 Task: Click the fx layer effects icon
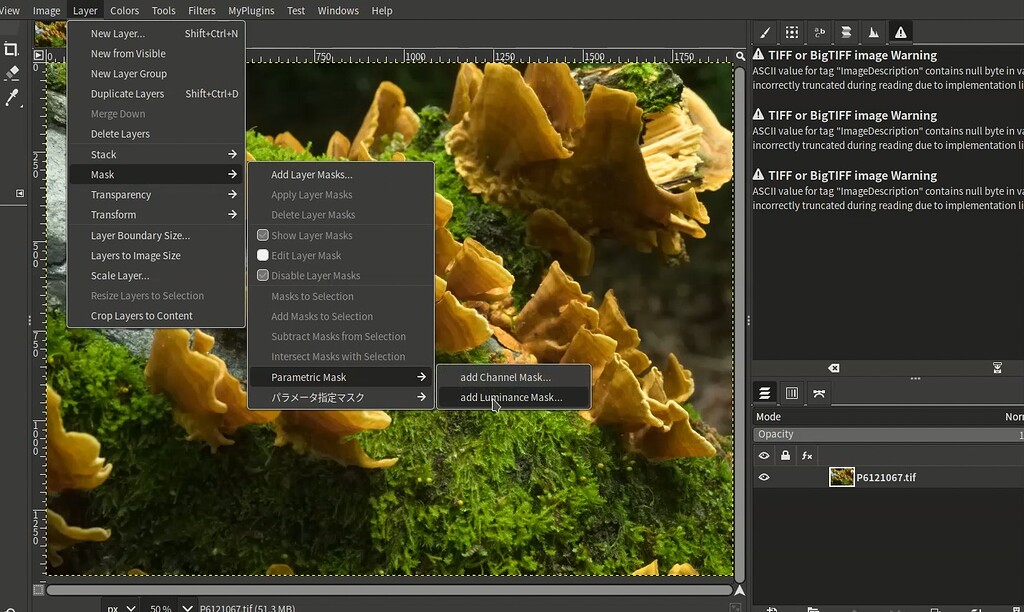(x=807, y=455)
